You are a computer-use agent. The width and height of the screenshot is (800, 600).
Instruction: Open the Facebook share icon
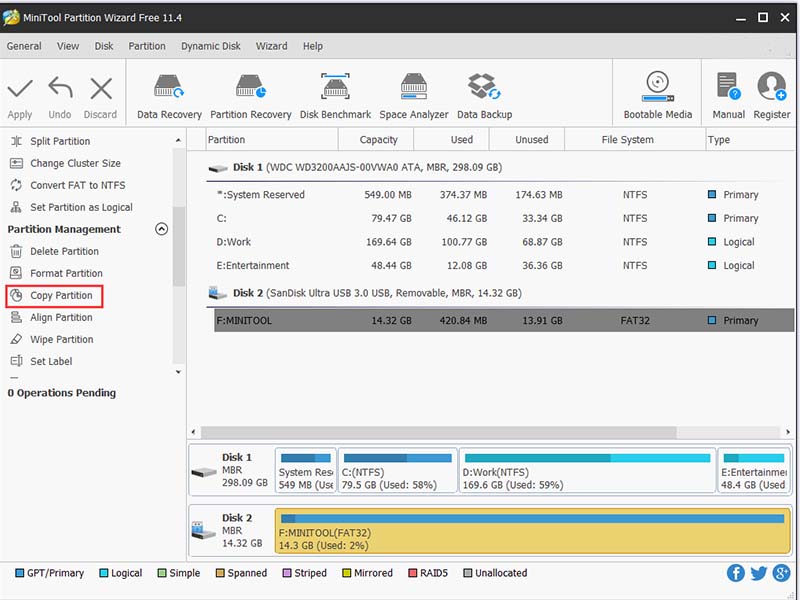pos(735,573)
